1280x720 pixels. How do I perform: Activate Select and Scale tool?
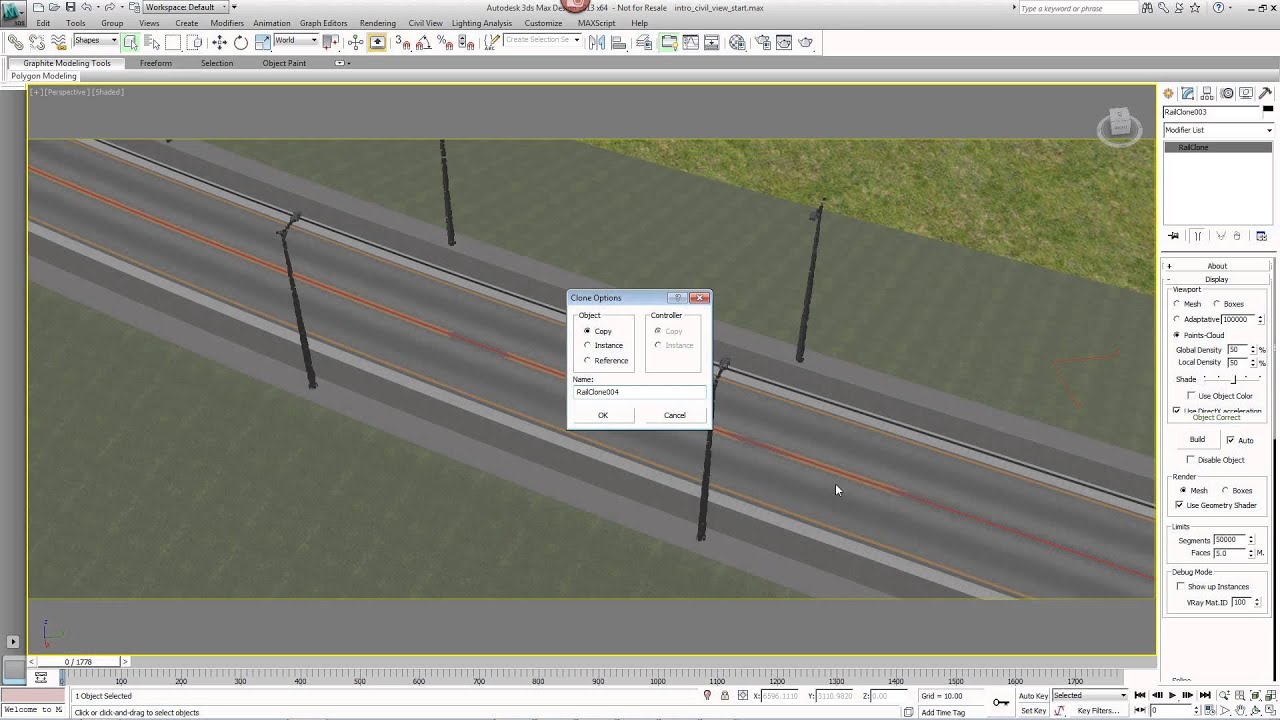[x=262, y=42]
